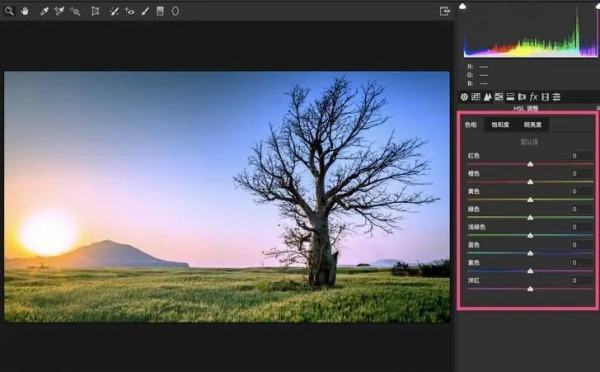Switch to the 饱和度 tab
The height and width of the screenshot is (372, 600).
500,125
